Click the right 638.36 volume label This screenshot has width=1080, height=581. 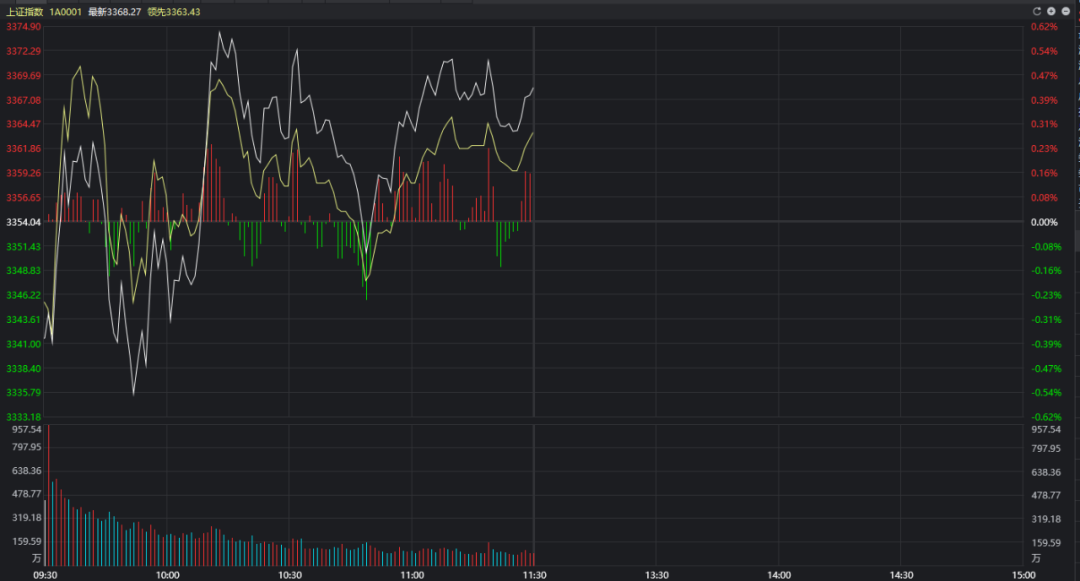[1046, 472]
